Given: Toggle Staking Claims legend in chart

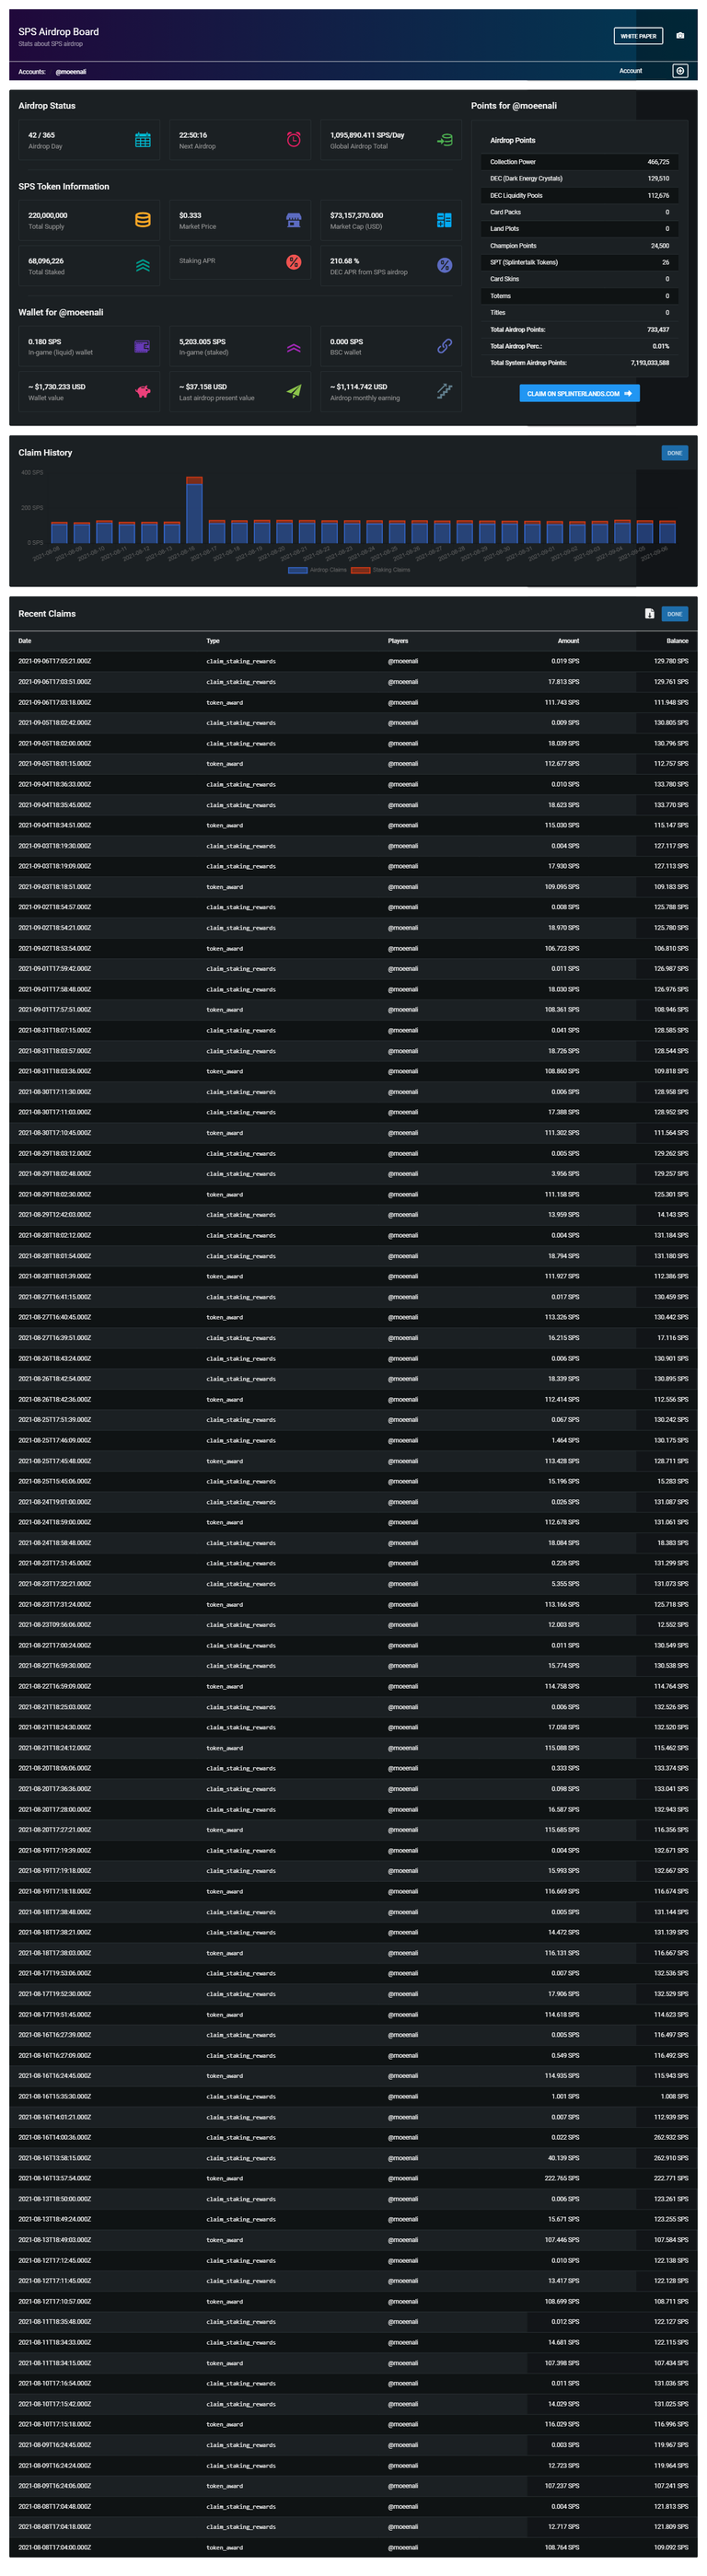Looking at the screenshot, I should click(x=380, y=570).
